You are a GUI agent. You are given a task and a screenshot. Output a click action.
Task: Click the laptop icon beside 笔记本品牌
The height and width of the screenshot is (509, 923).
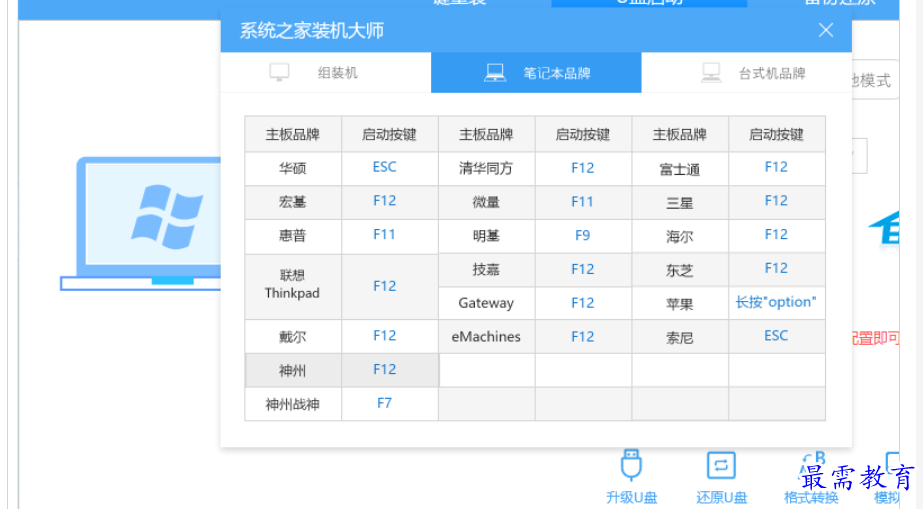(494, 73)
